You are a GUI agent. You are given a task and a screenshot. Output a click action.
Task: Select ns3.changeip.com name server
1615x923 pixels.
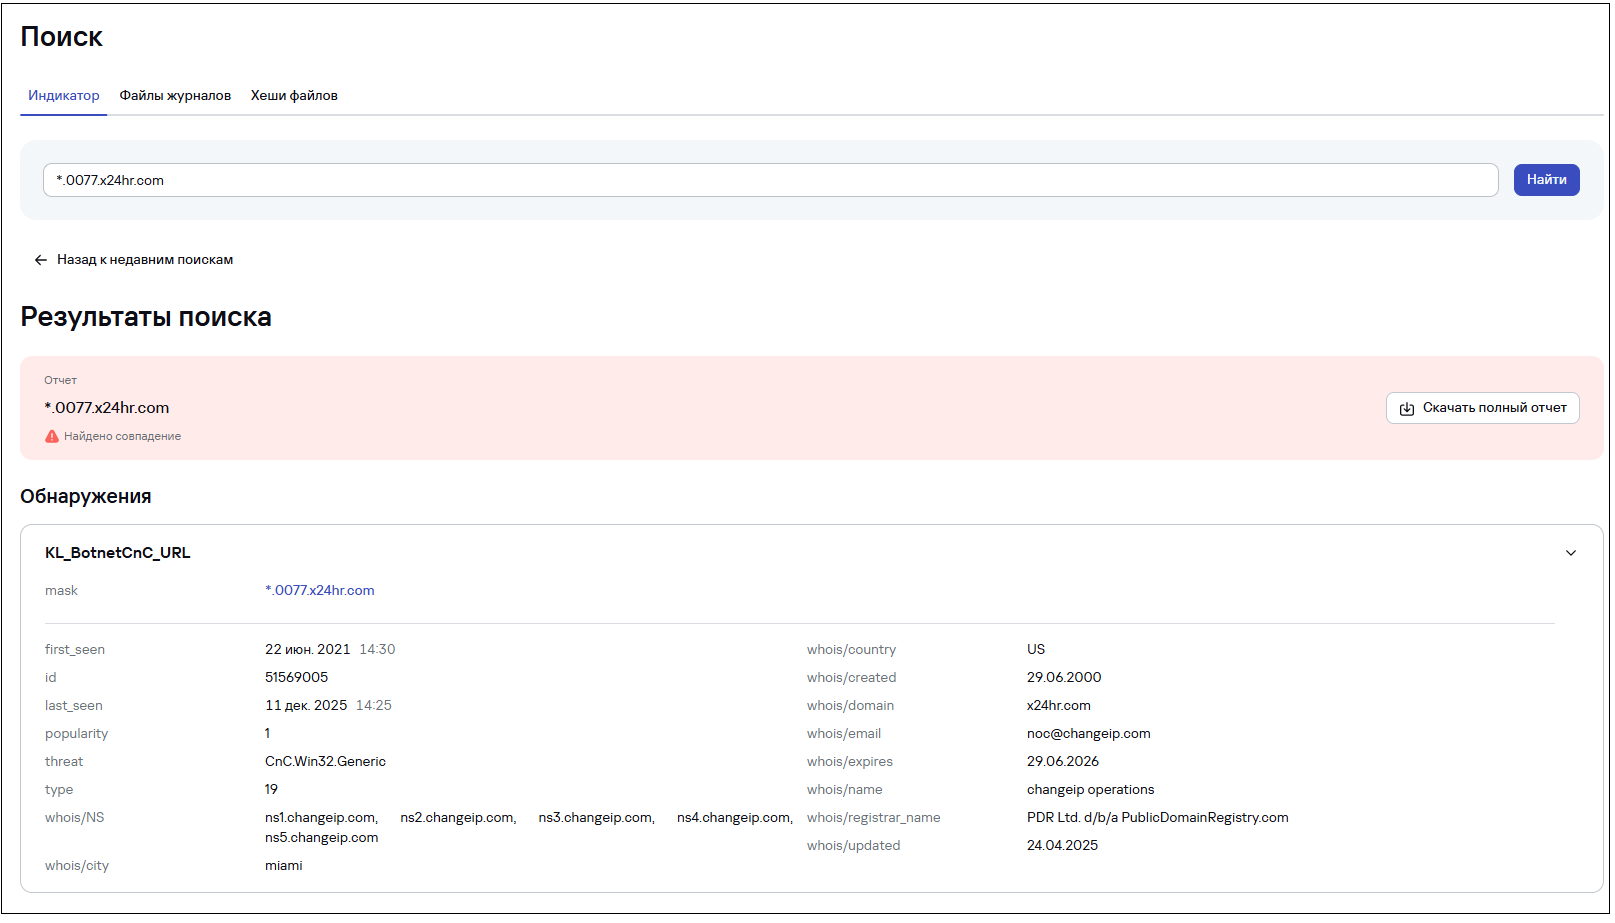click(x=596, y=818)
